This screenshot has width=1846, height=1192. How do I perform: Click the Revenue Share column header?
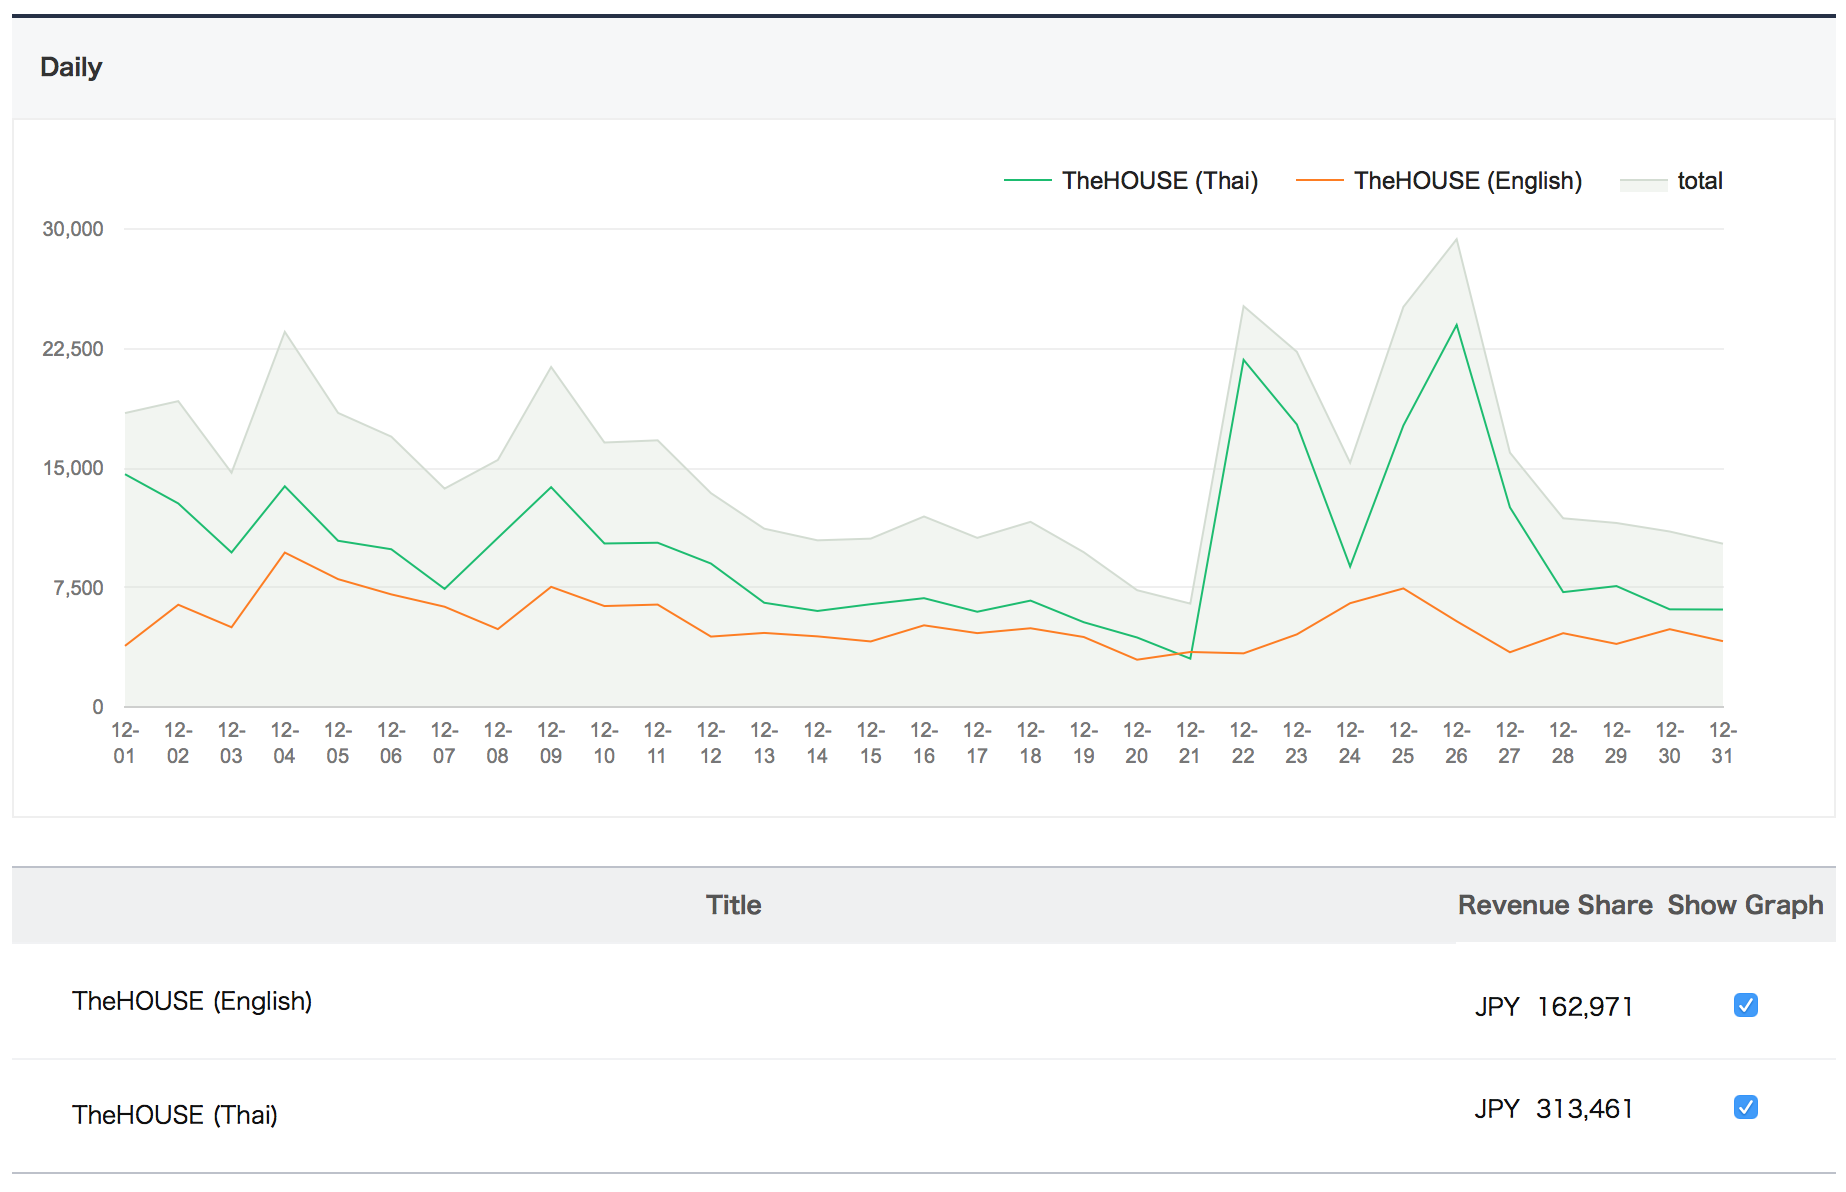[1554, 905]
